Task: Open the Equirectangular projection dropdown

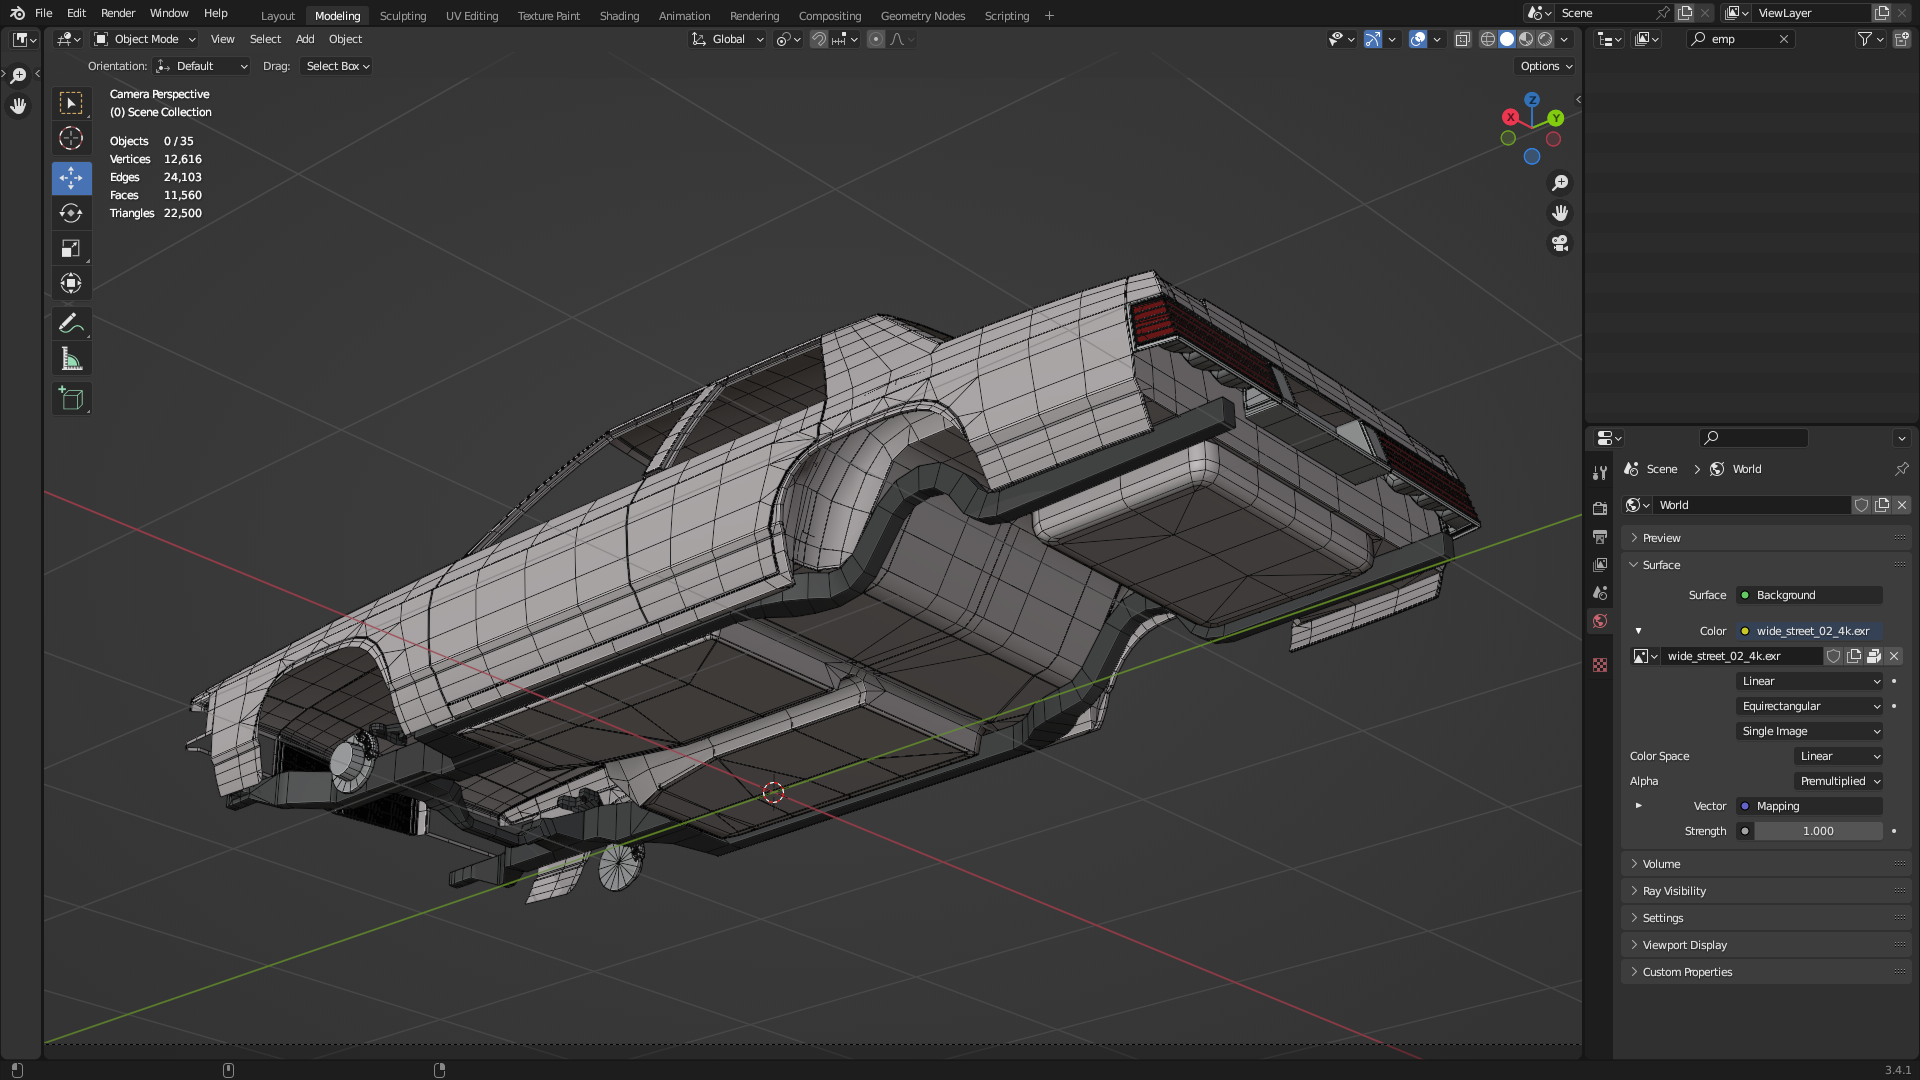Action: coord(1809,706)
